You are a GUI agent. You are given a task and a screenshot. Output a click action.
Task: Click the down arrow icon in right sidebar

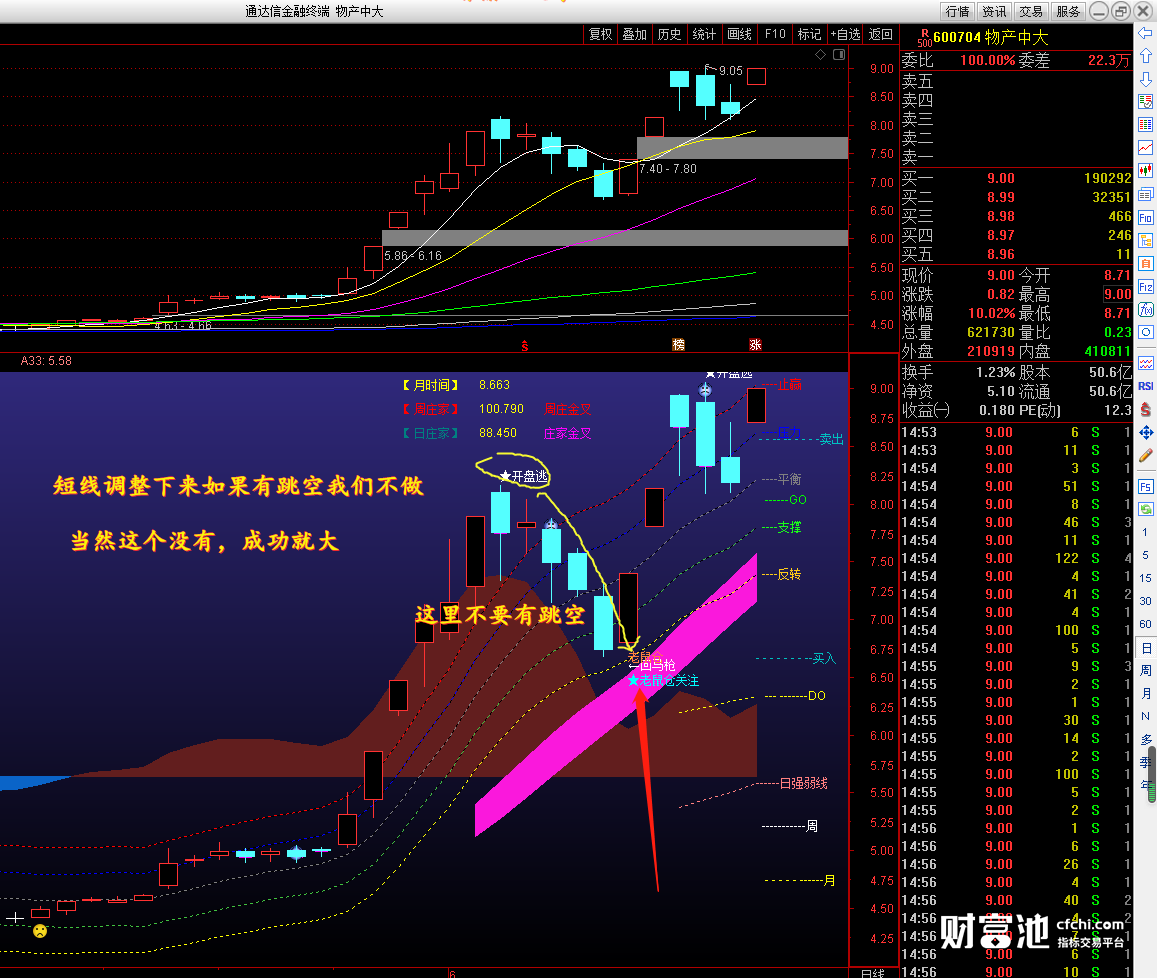click(x=1145, y=79)
